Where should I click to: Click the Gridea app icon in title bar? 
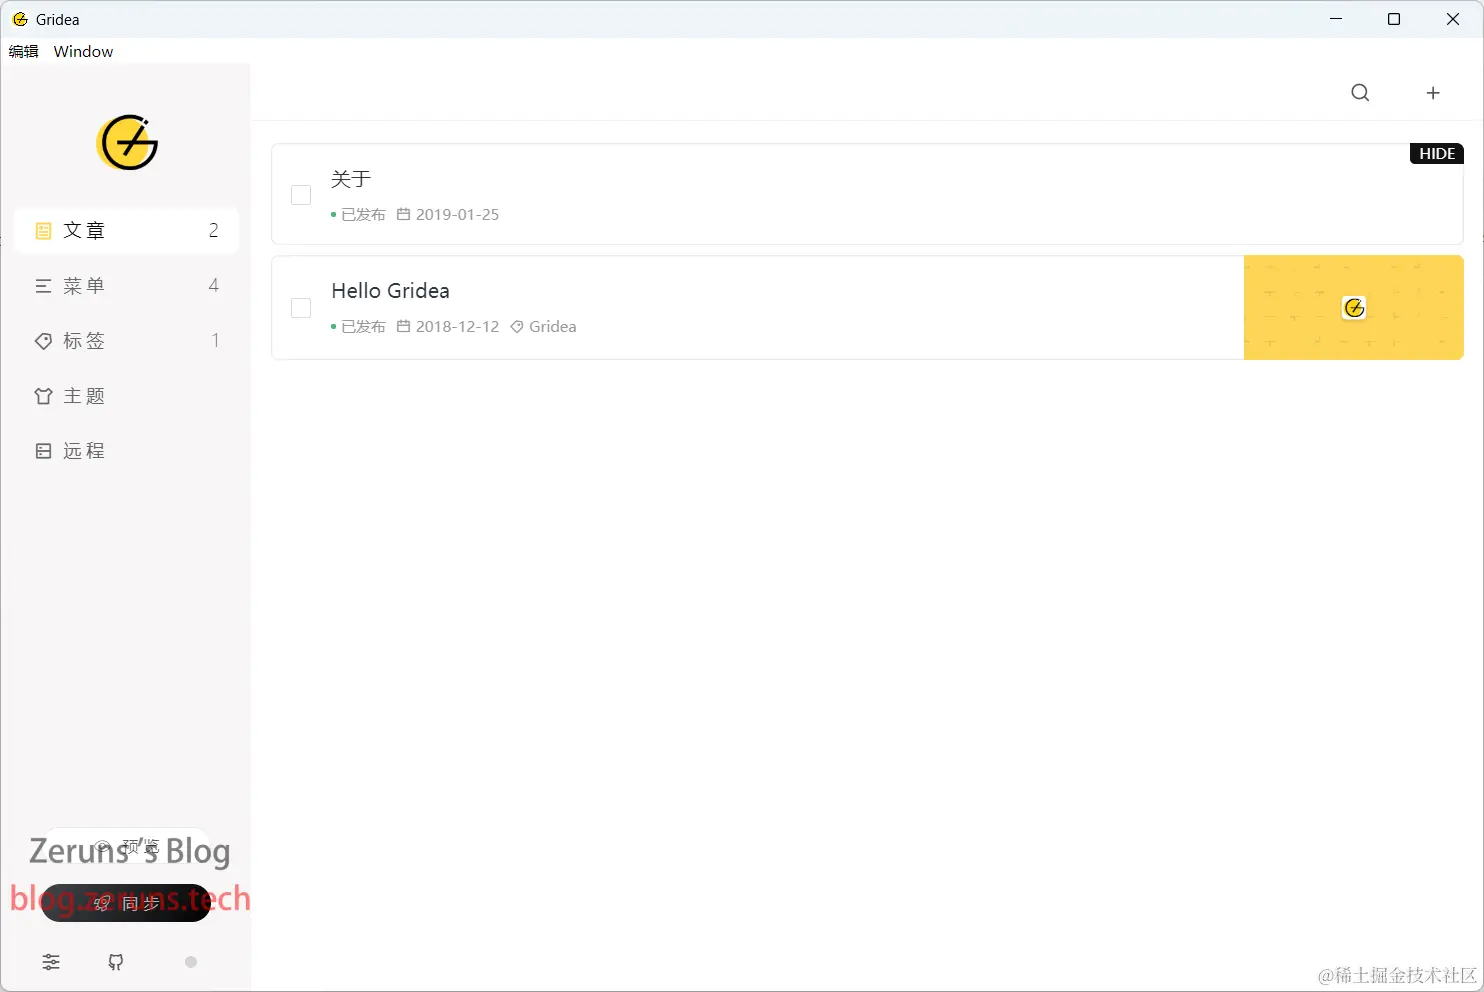point(20,19)
